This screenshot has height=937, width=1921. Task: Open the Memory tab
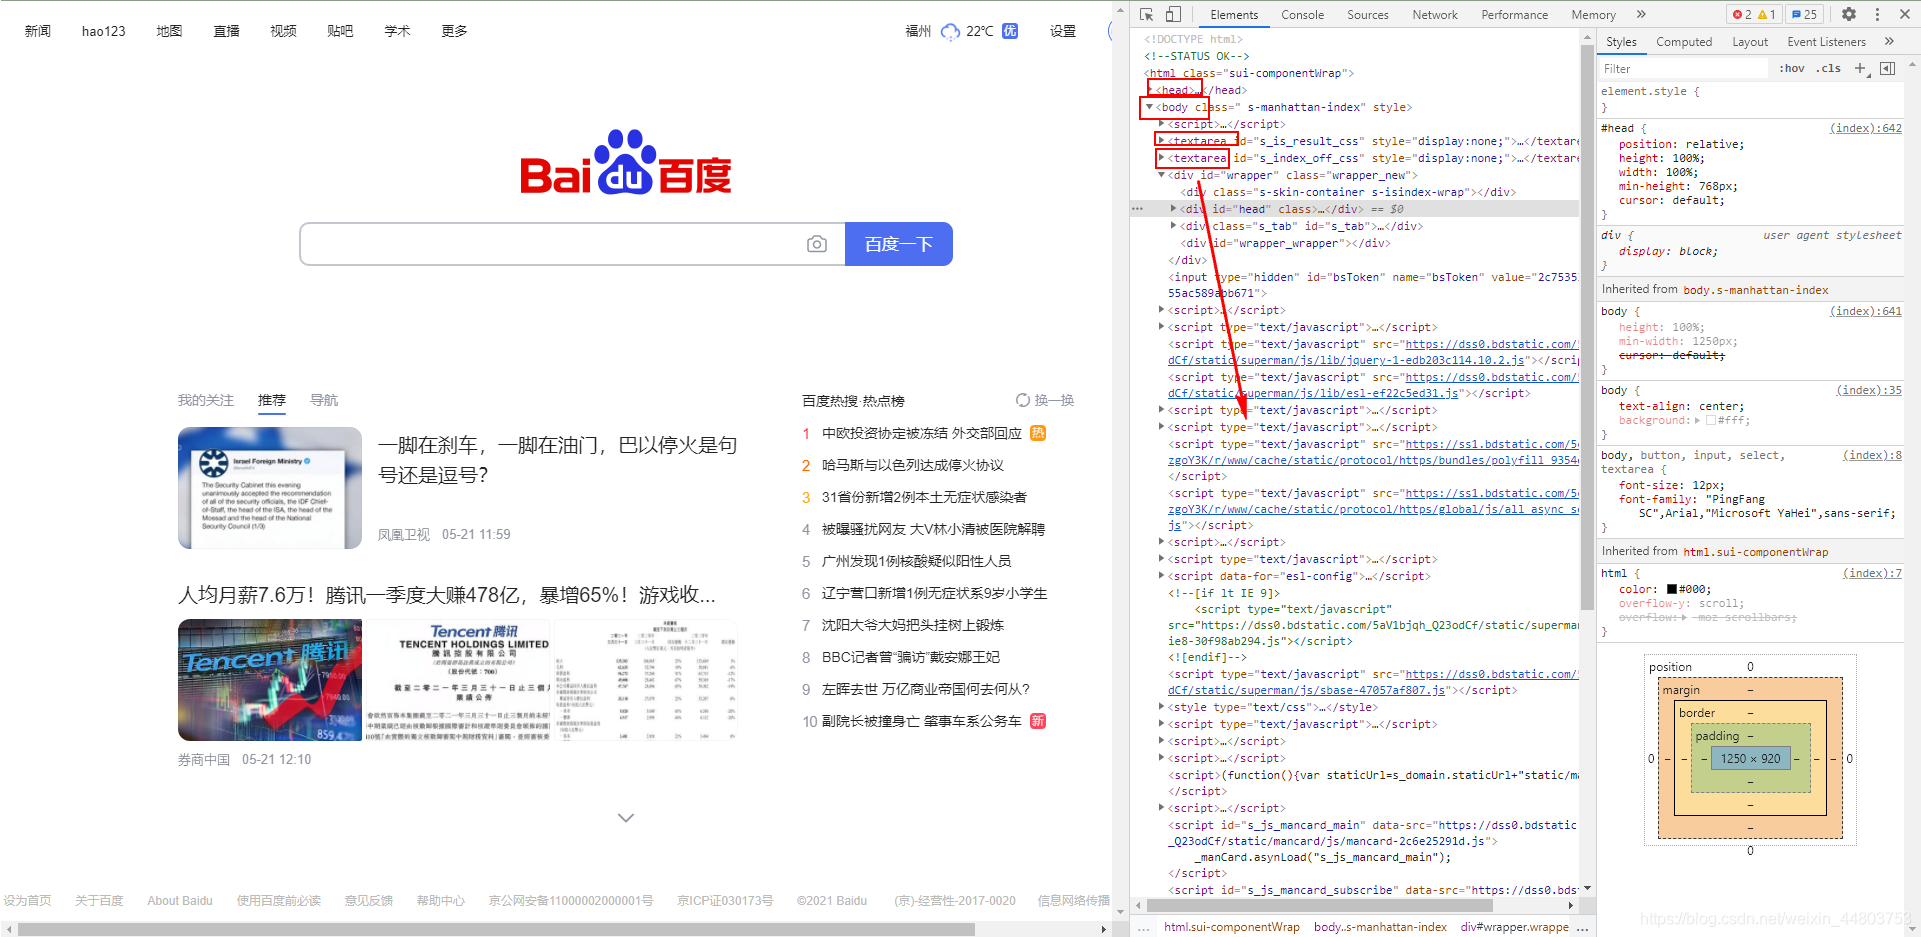(x=1593, y=14)
